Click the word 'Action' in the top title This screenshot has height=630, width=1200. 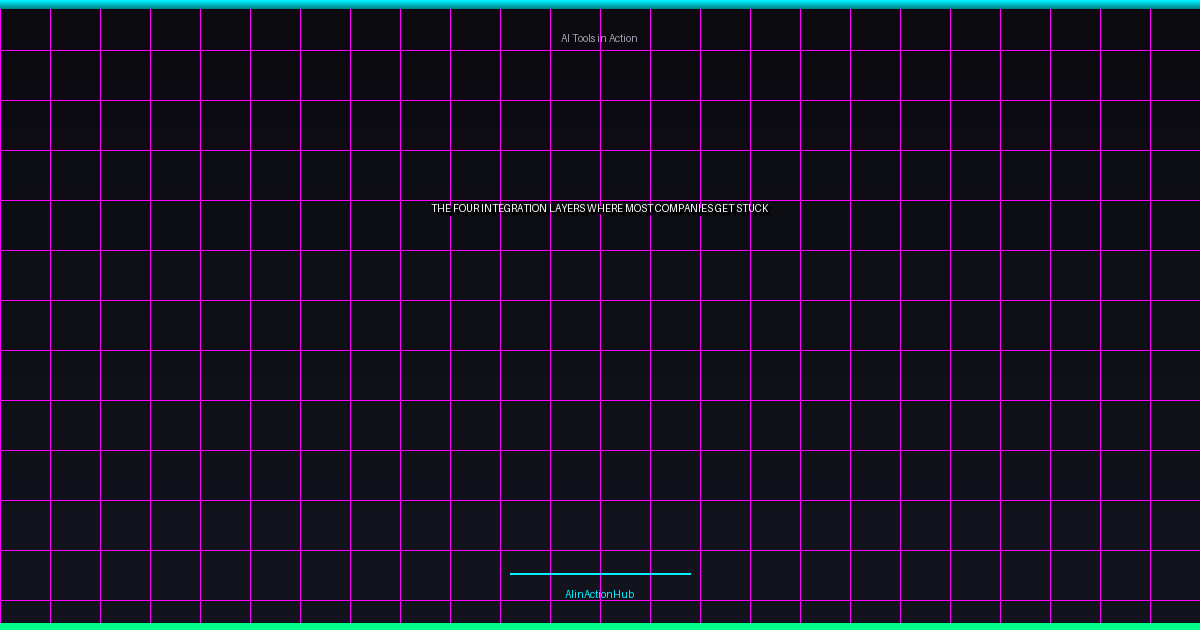click(623, 38)
